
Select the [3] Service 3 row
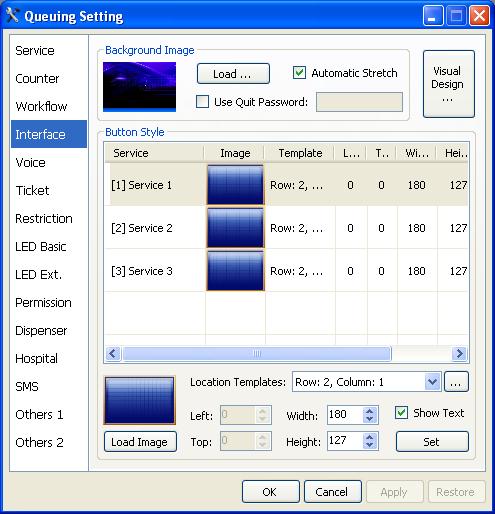point(286,271)
